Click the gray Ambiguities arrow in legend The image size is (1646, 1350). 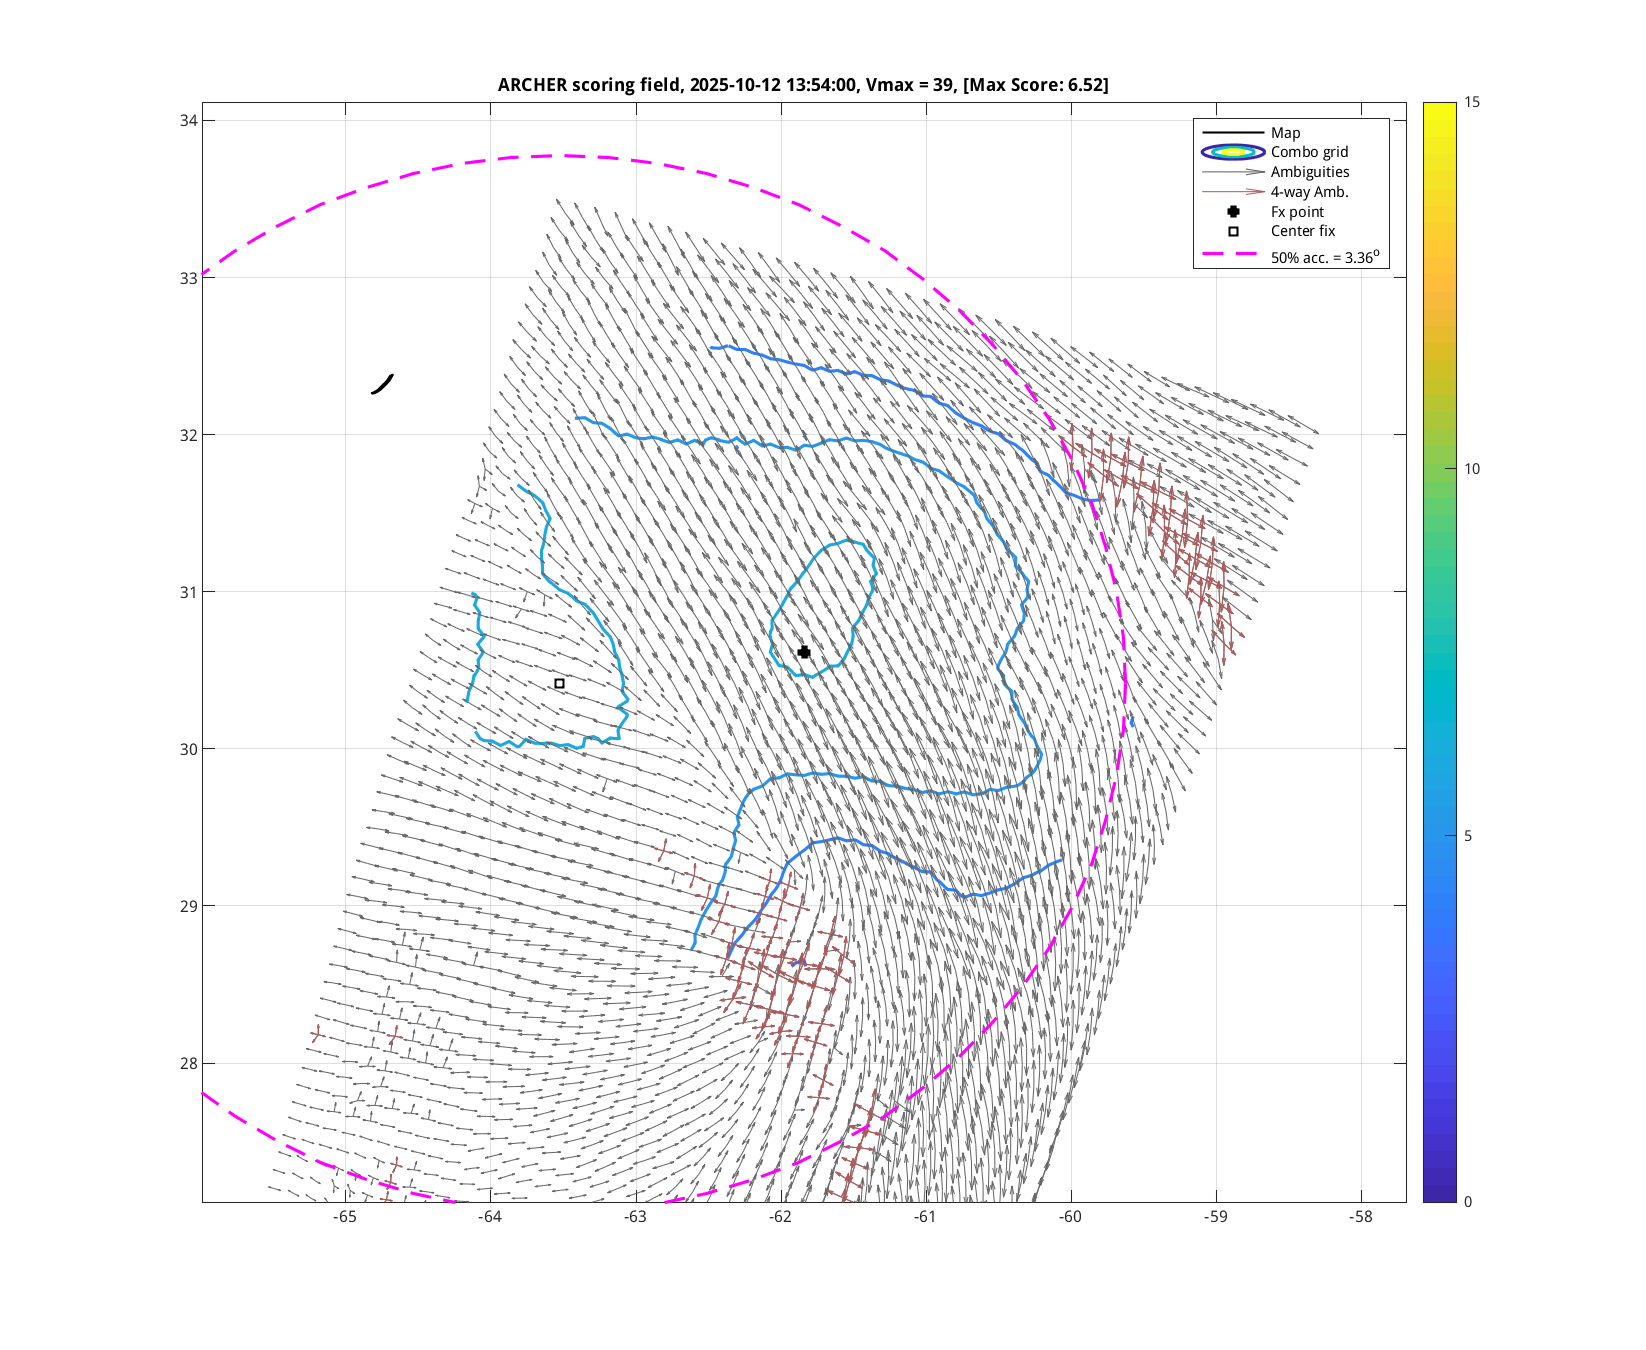1233,172
